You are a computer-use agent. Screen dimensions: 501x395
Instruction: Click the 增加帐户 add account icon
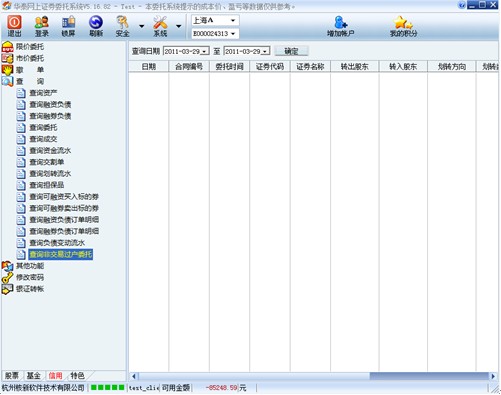tap(340, 26)
